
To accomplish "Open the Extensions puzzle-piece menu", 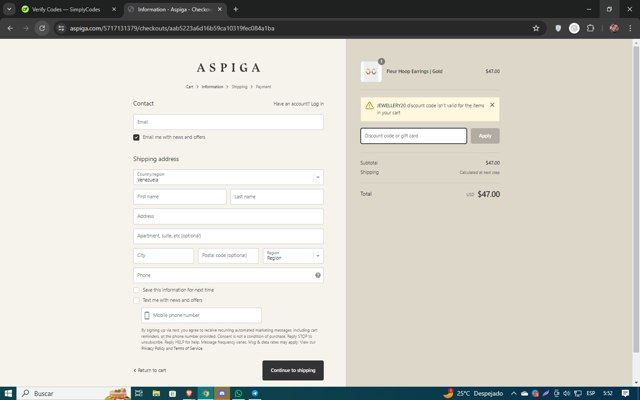I will pyautogui.click(x=590, y=28).
